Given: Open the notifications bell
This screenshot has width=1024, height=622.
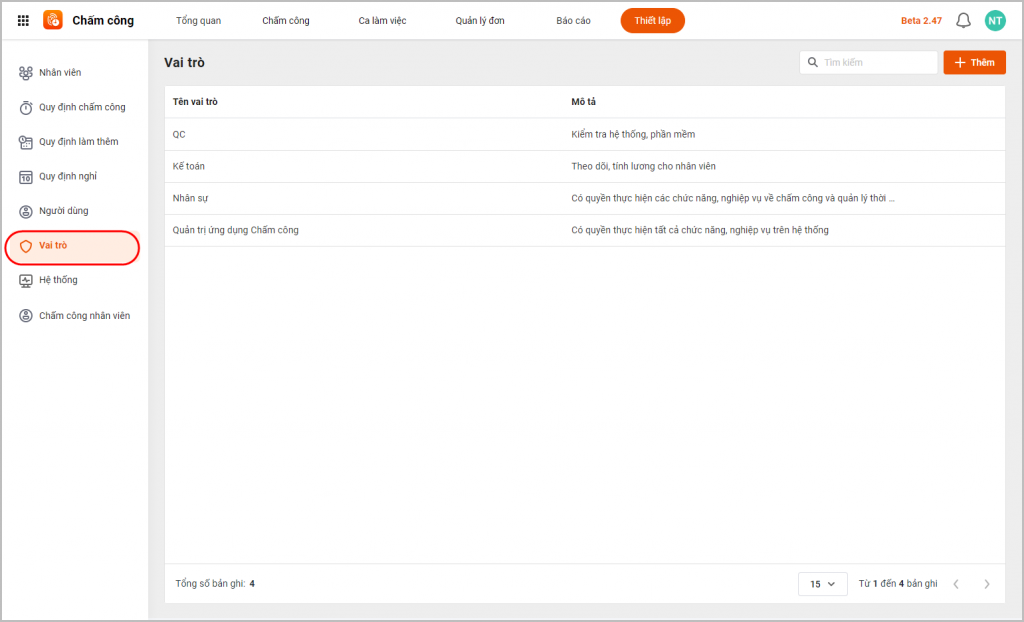Looking at the screenshot, I should (x=963, y=20).
